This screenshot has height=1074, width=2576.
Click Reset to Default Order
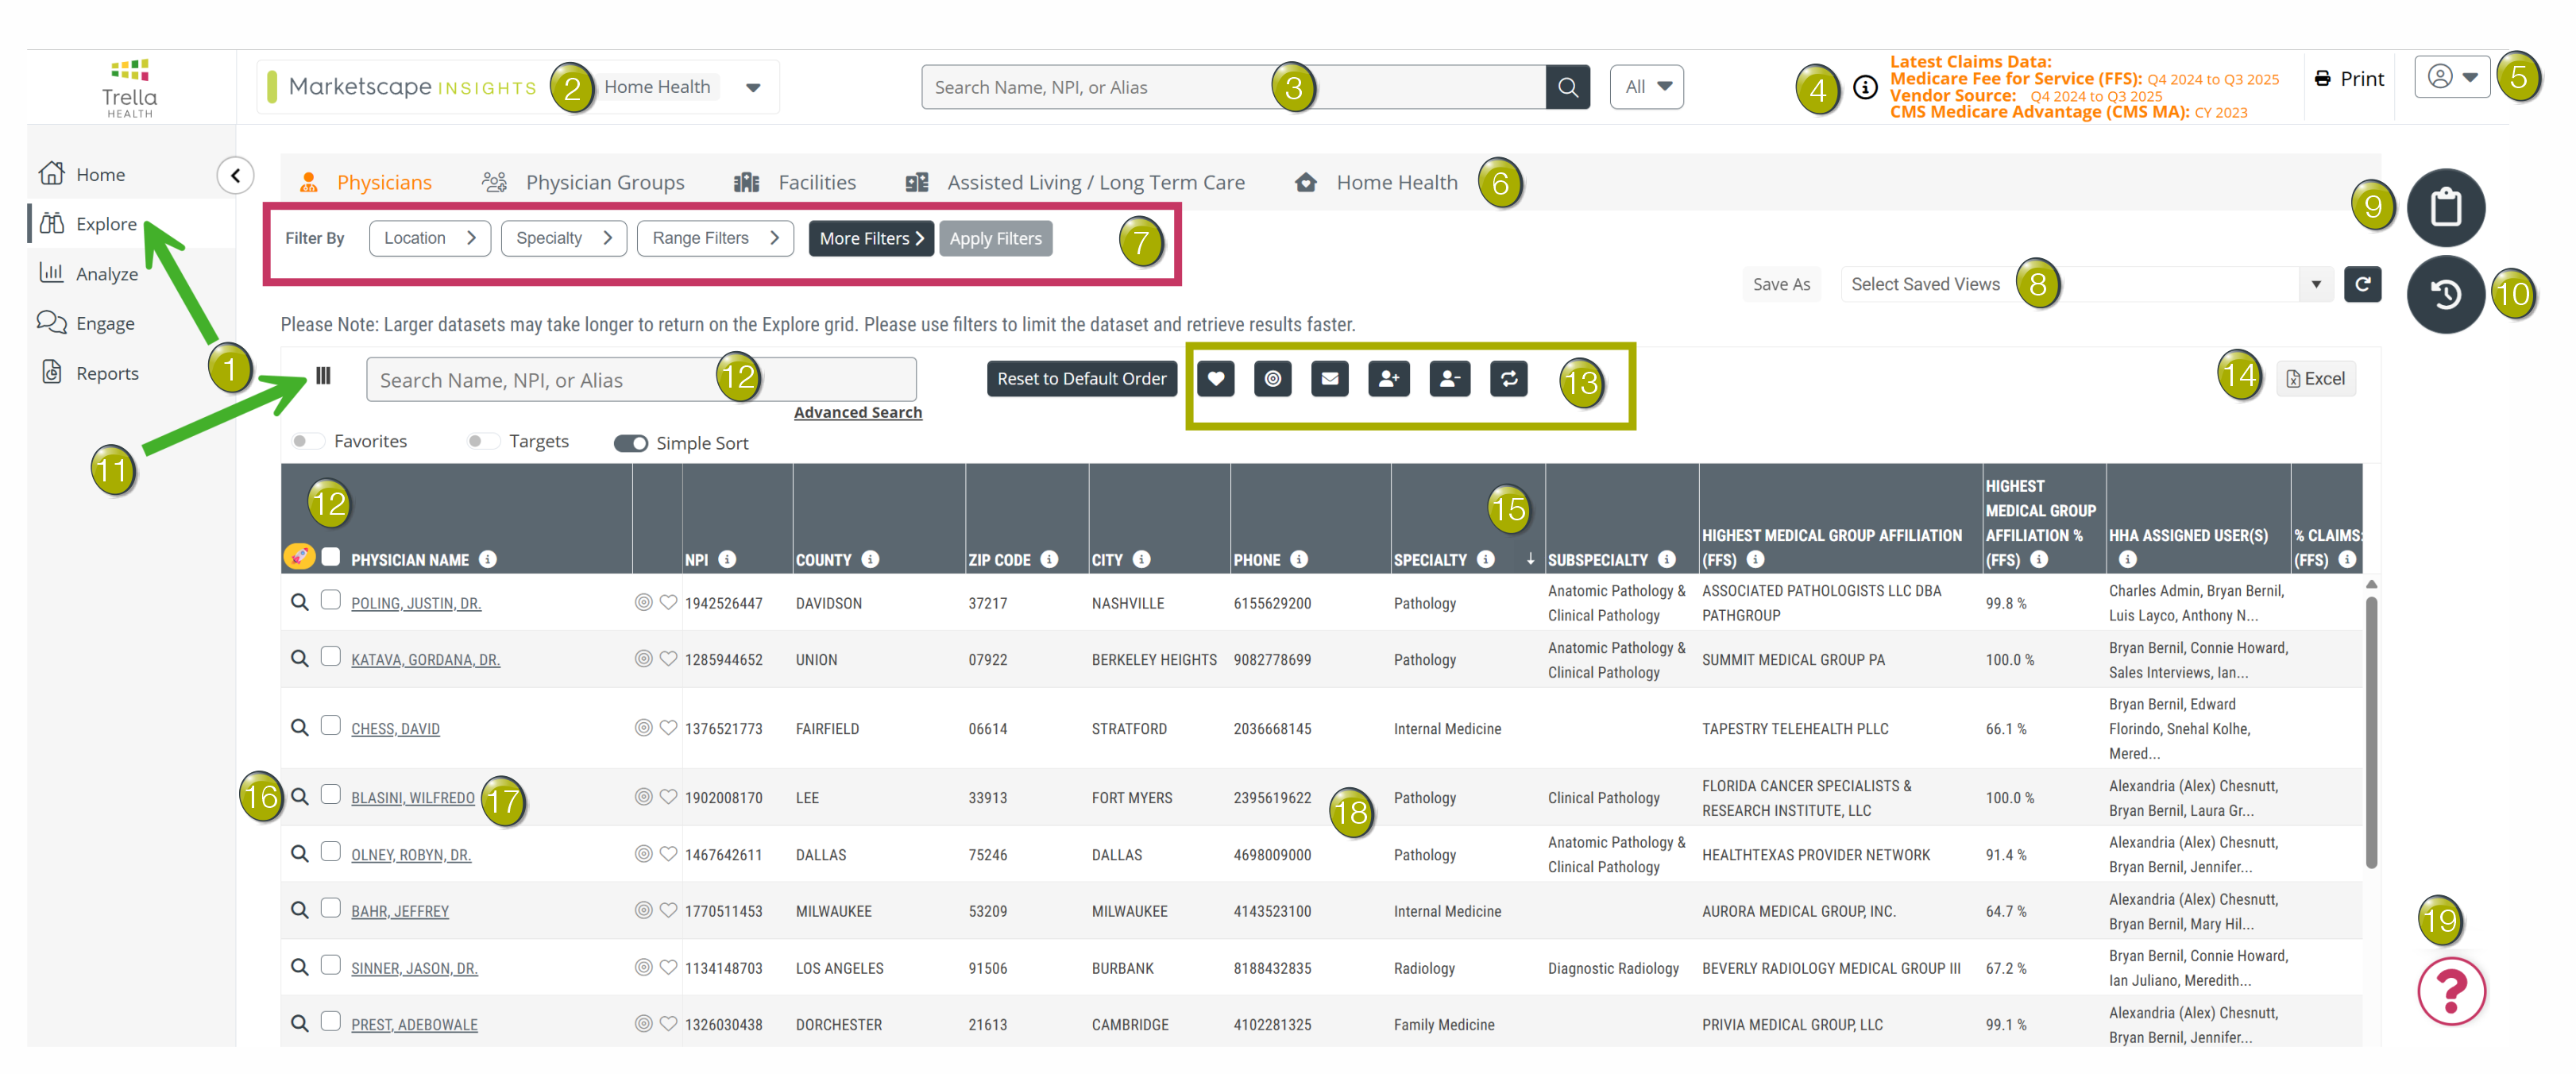(1081, 378)
